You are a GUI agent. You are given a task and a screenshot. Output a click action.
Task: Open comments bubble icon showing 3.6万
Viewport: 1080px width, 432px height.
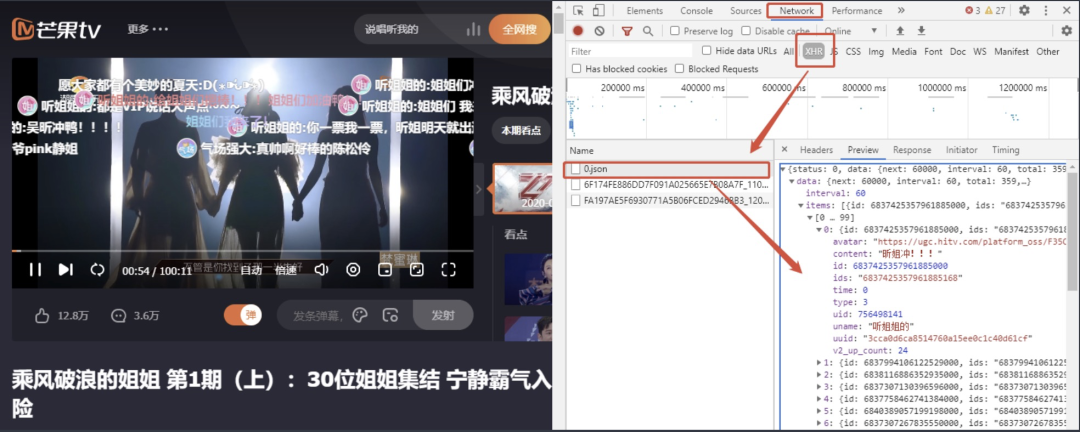[x=118, y=316]
